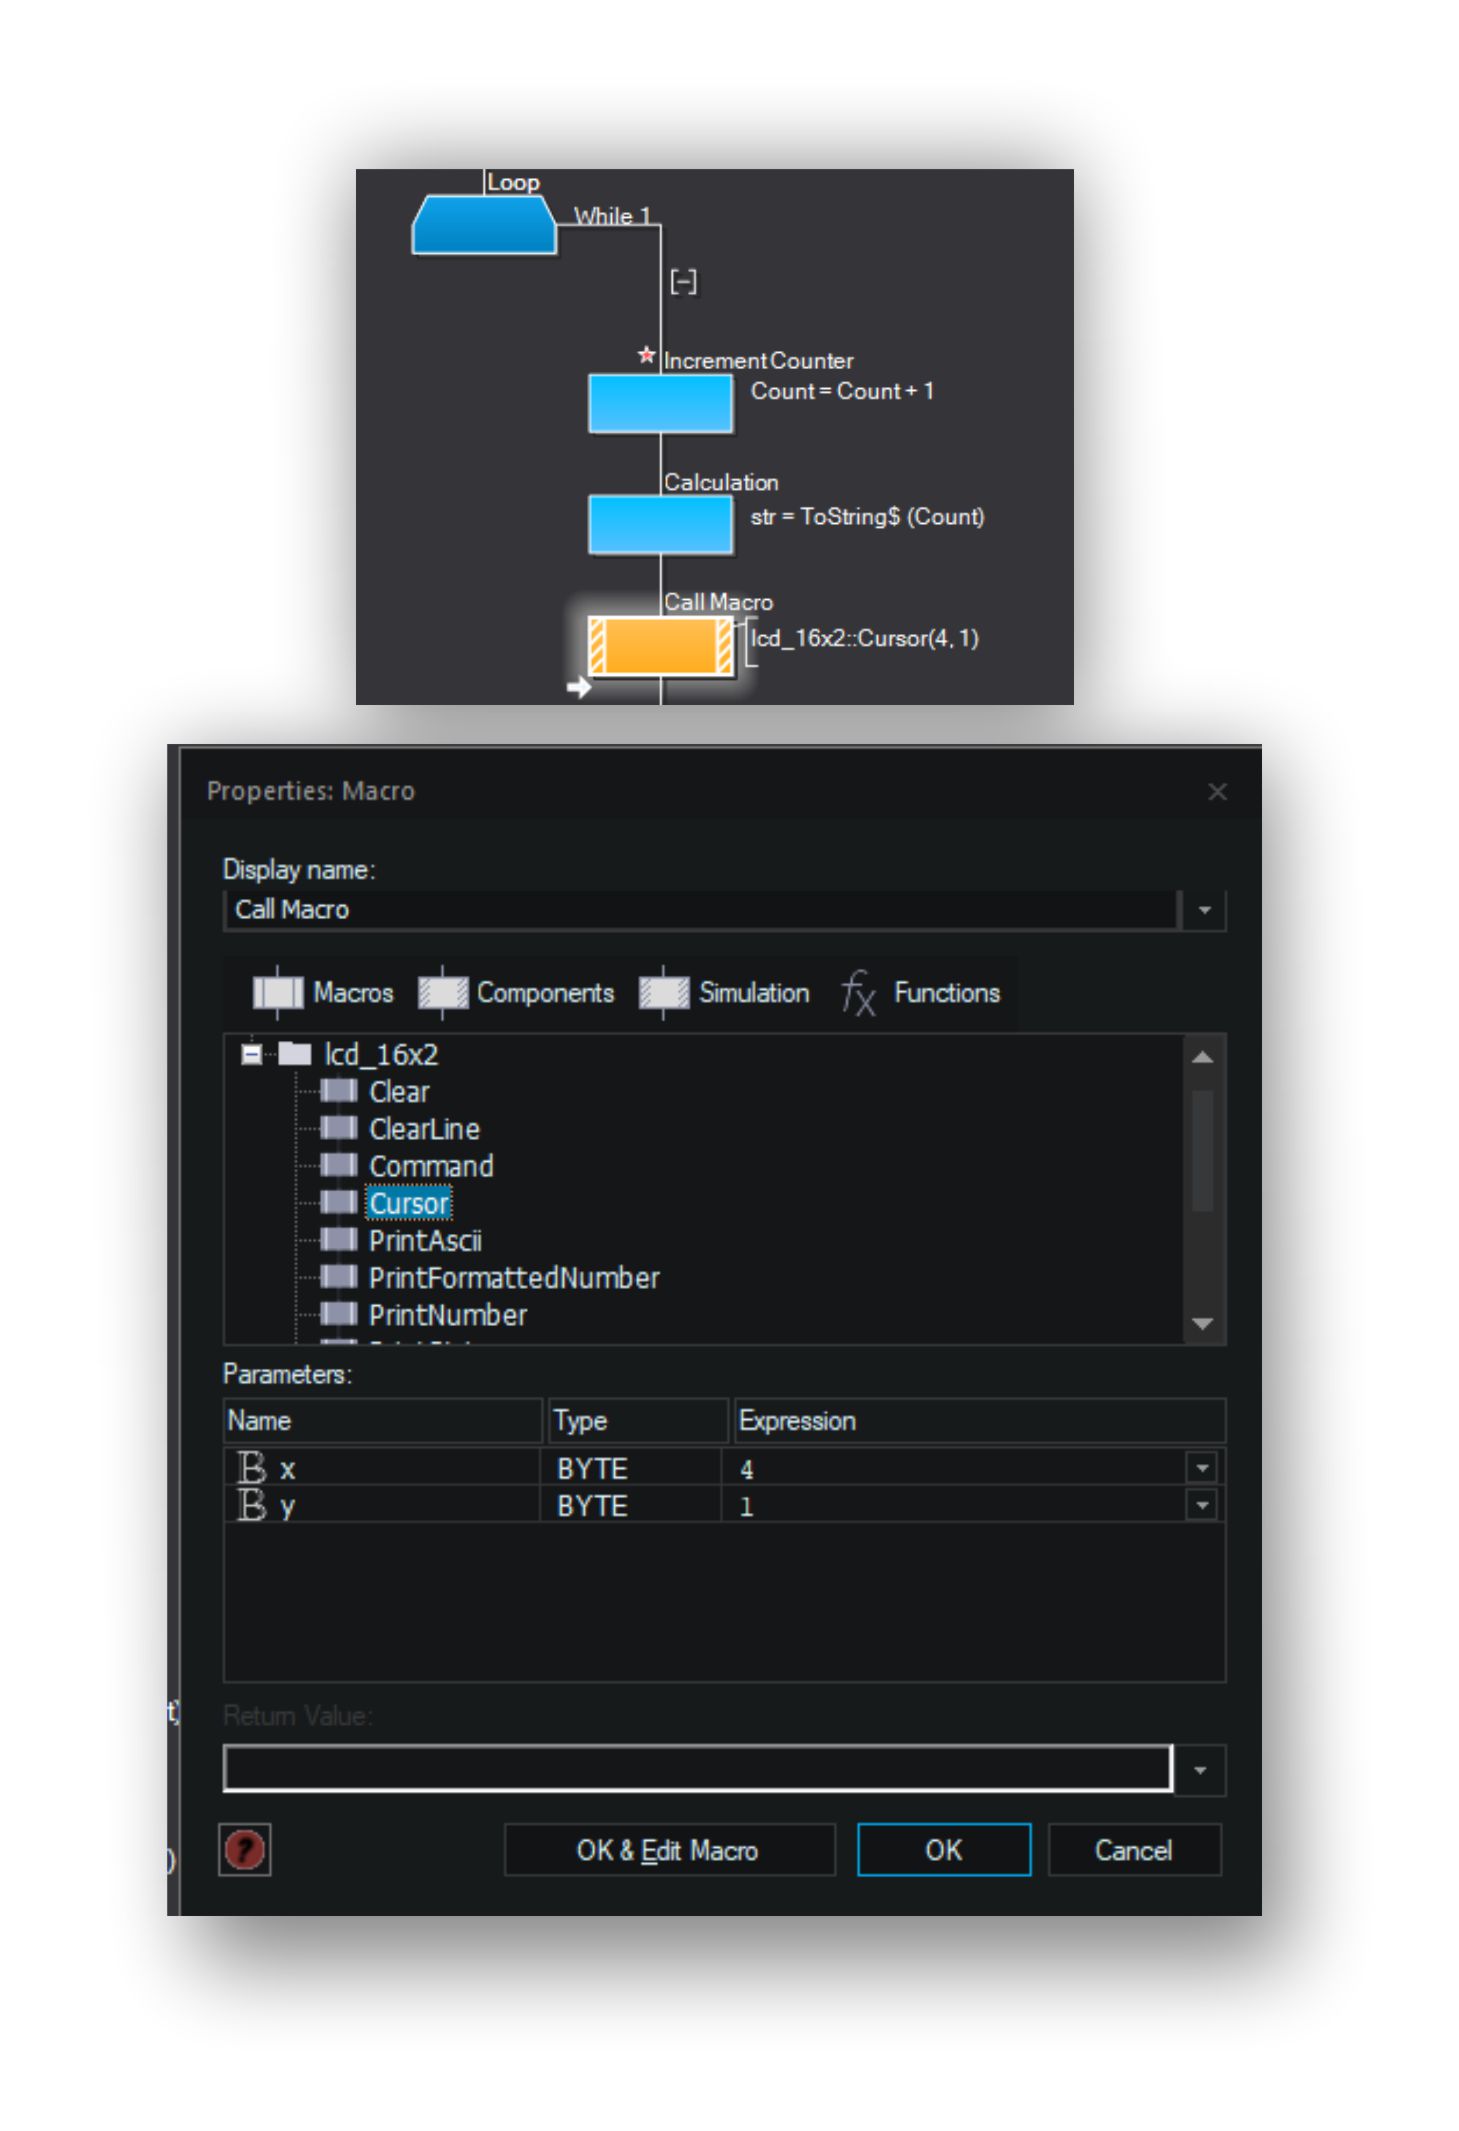Open the Display name dropdown

point(1204,910)
